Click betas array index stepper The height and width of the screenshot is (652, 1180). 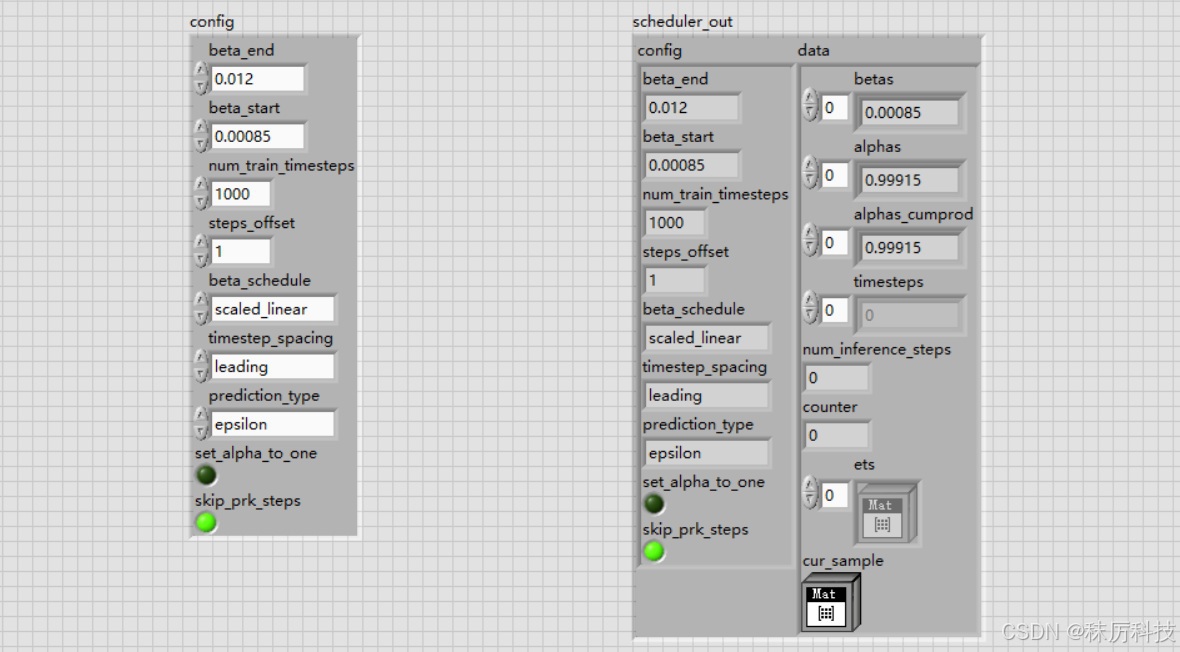(810, 107)
